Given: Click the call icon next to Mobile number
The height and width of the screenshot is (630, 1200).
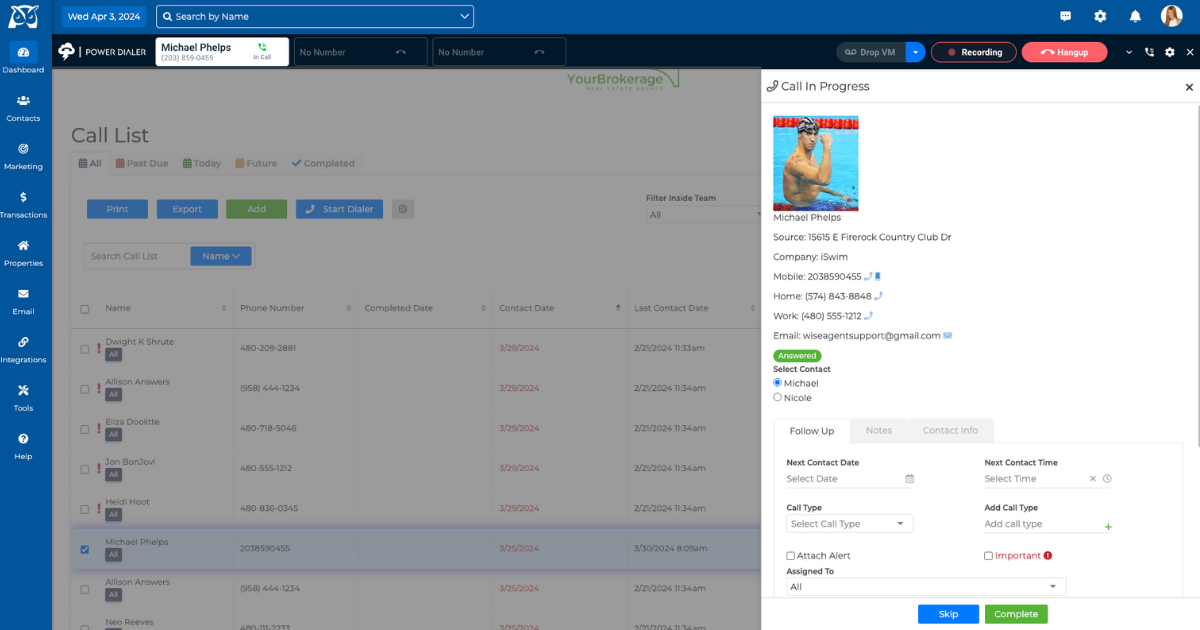Looking at the screenshot, I should click(868, 276).
